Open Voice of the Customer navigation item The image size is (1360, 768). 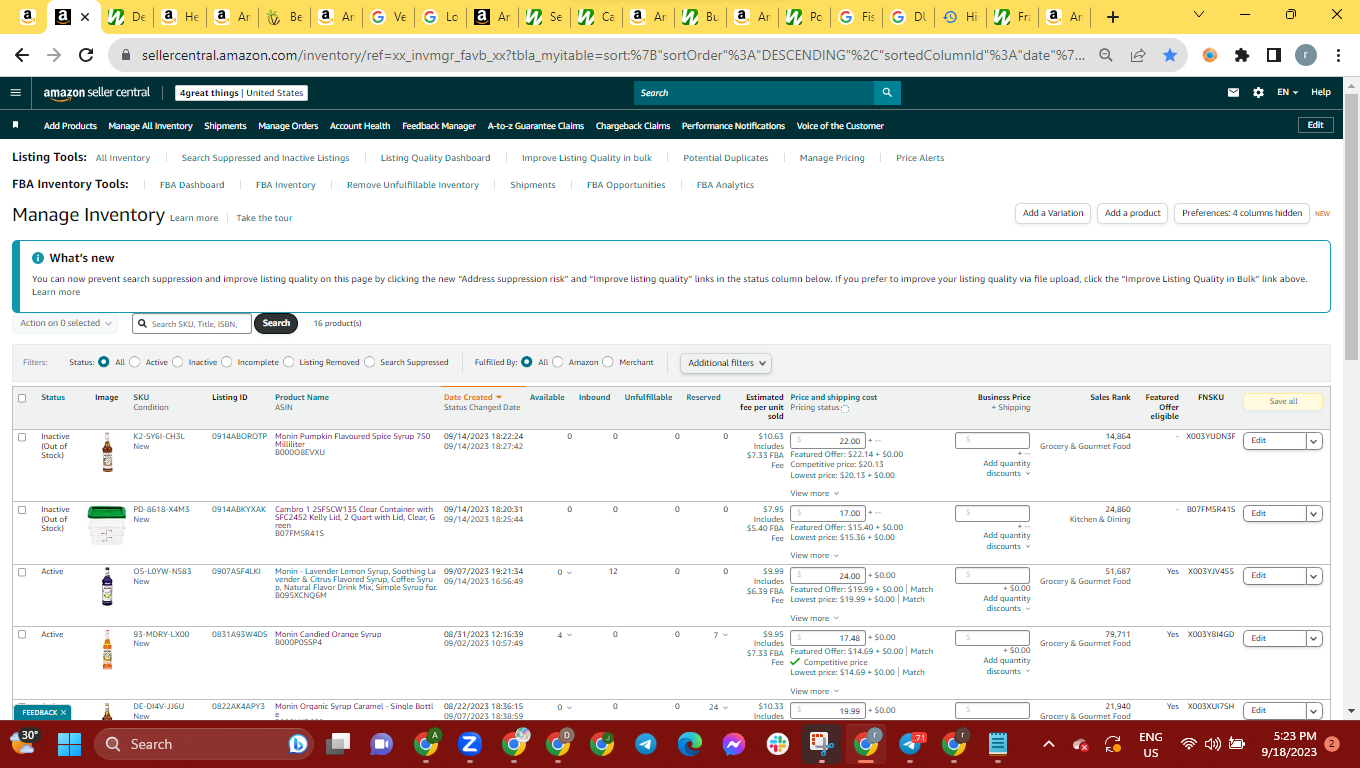coord(840,126)
